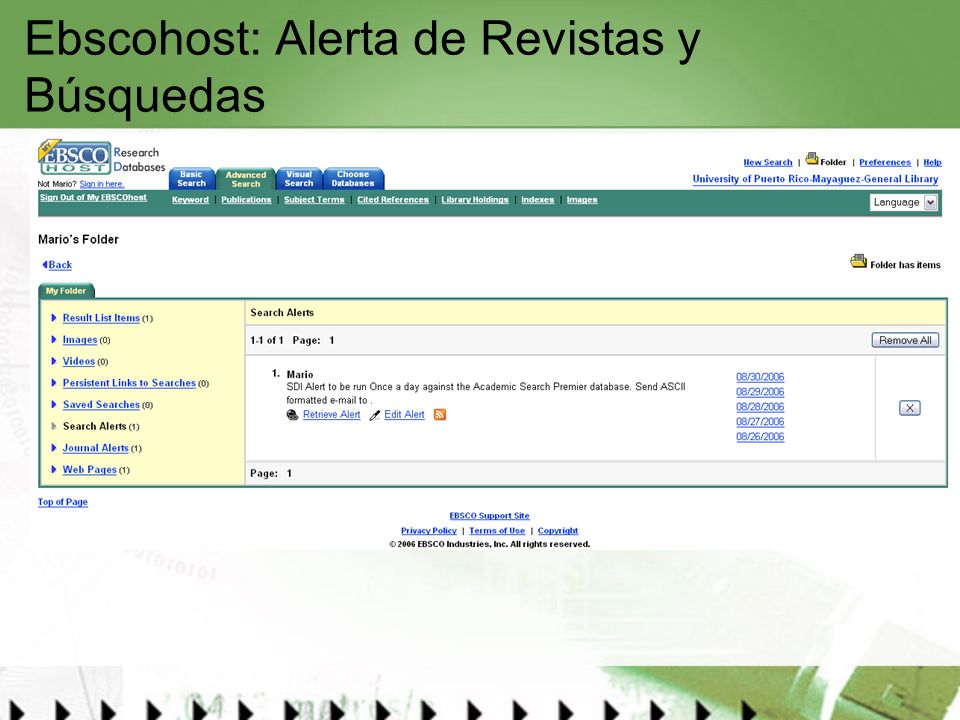Click University of Puerto Rico-Mayaguez-General Library link

(816, 179)
